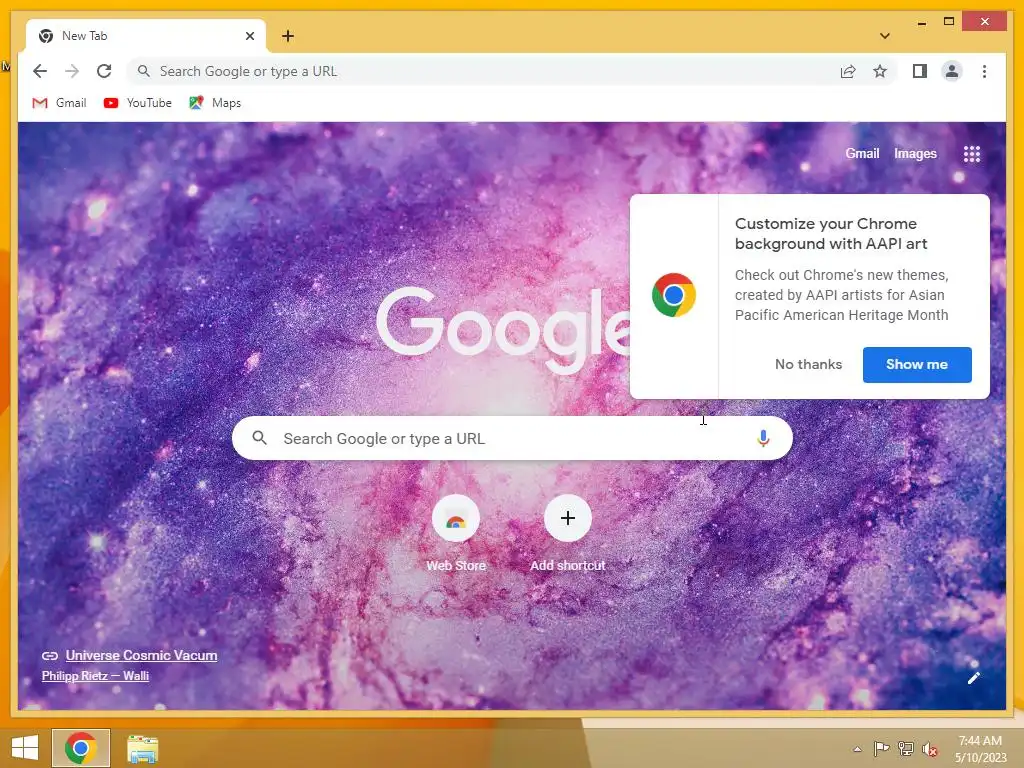Open Gmail bookmark in bookmarks bar
Image resolution: width=1024 pixels, height=768 pixels.
(59, 103)
